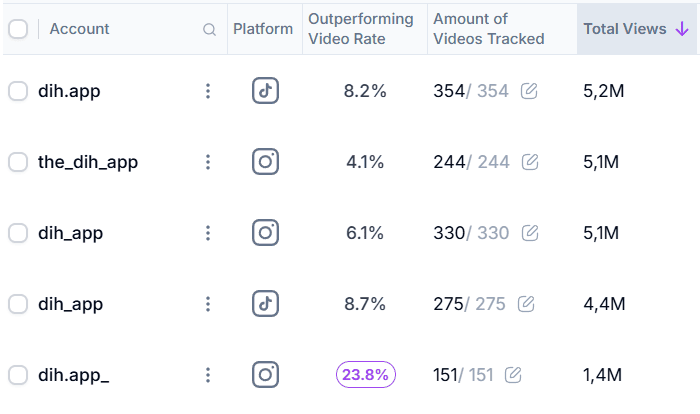Open the three-dot menu for dih.app
This screenshot has width=700, height=414.
coord(208,91)
